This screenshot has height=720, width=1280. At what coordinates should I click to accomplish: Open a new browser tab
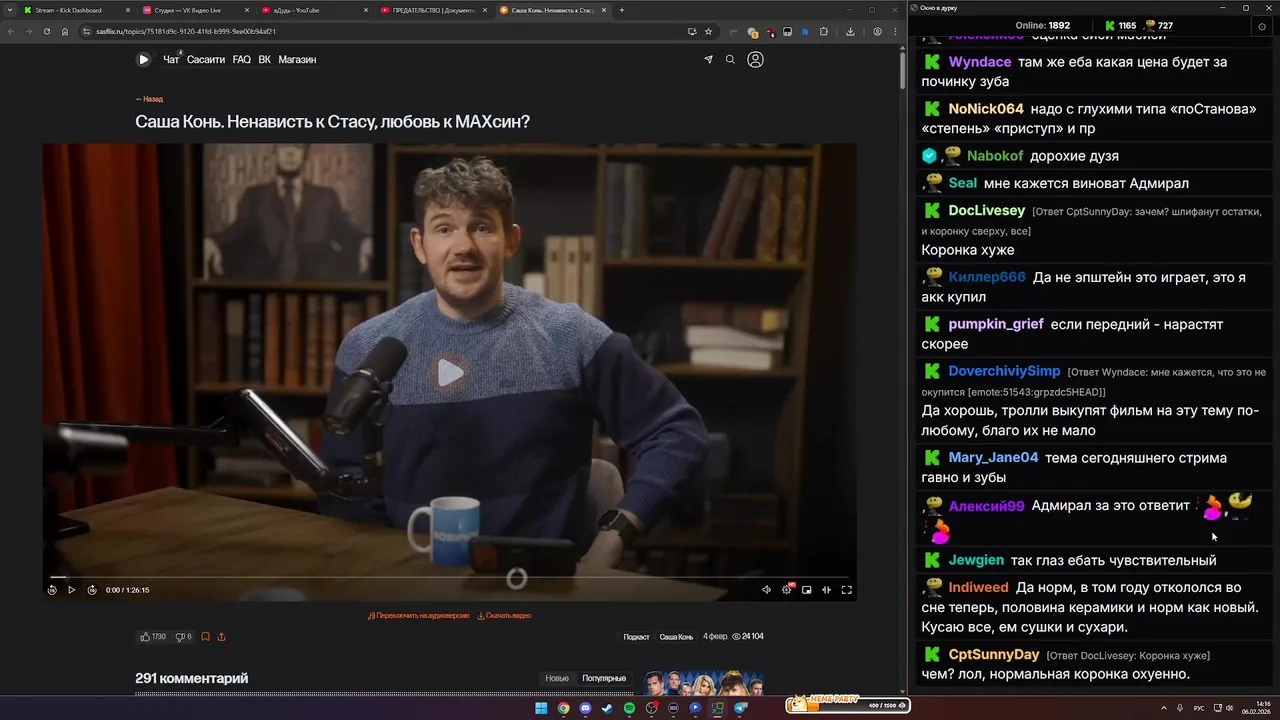[x=622, y=10]
